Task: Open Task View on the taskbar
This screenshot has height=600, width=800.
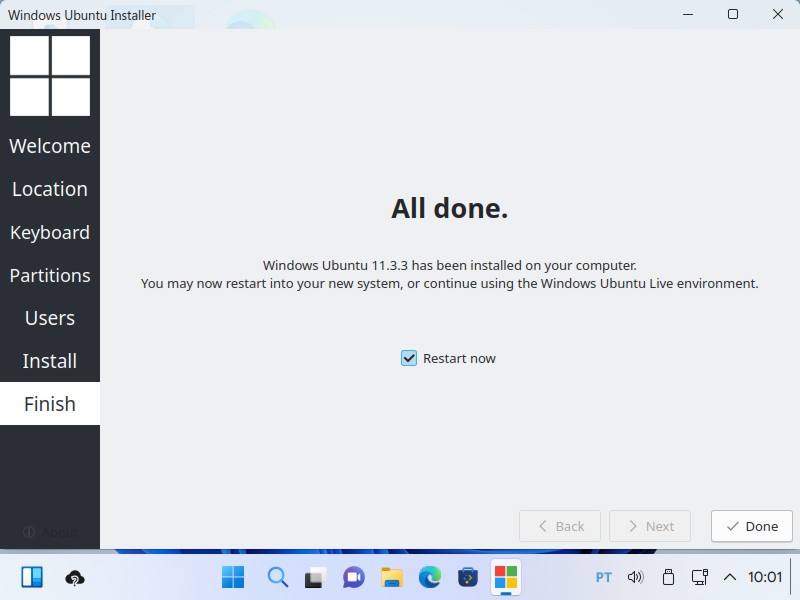Action: point(316,578)
